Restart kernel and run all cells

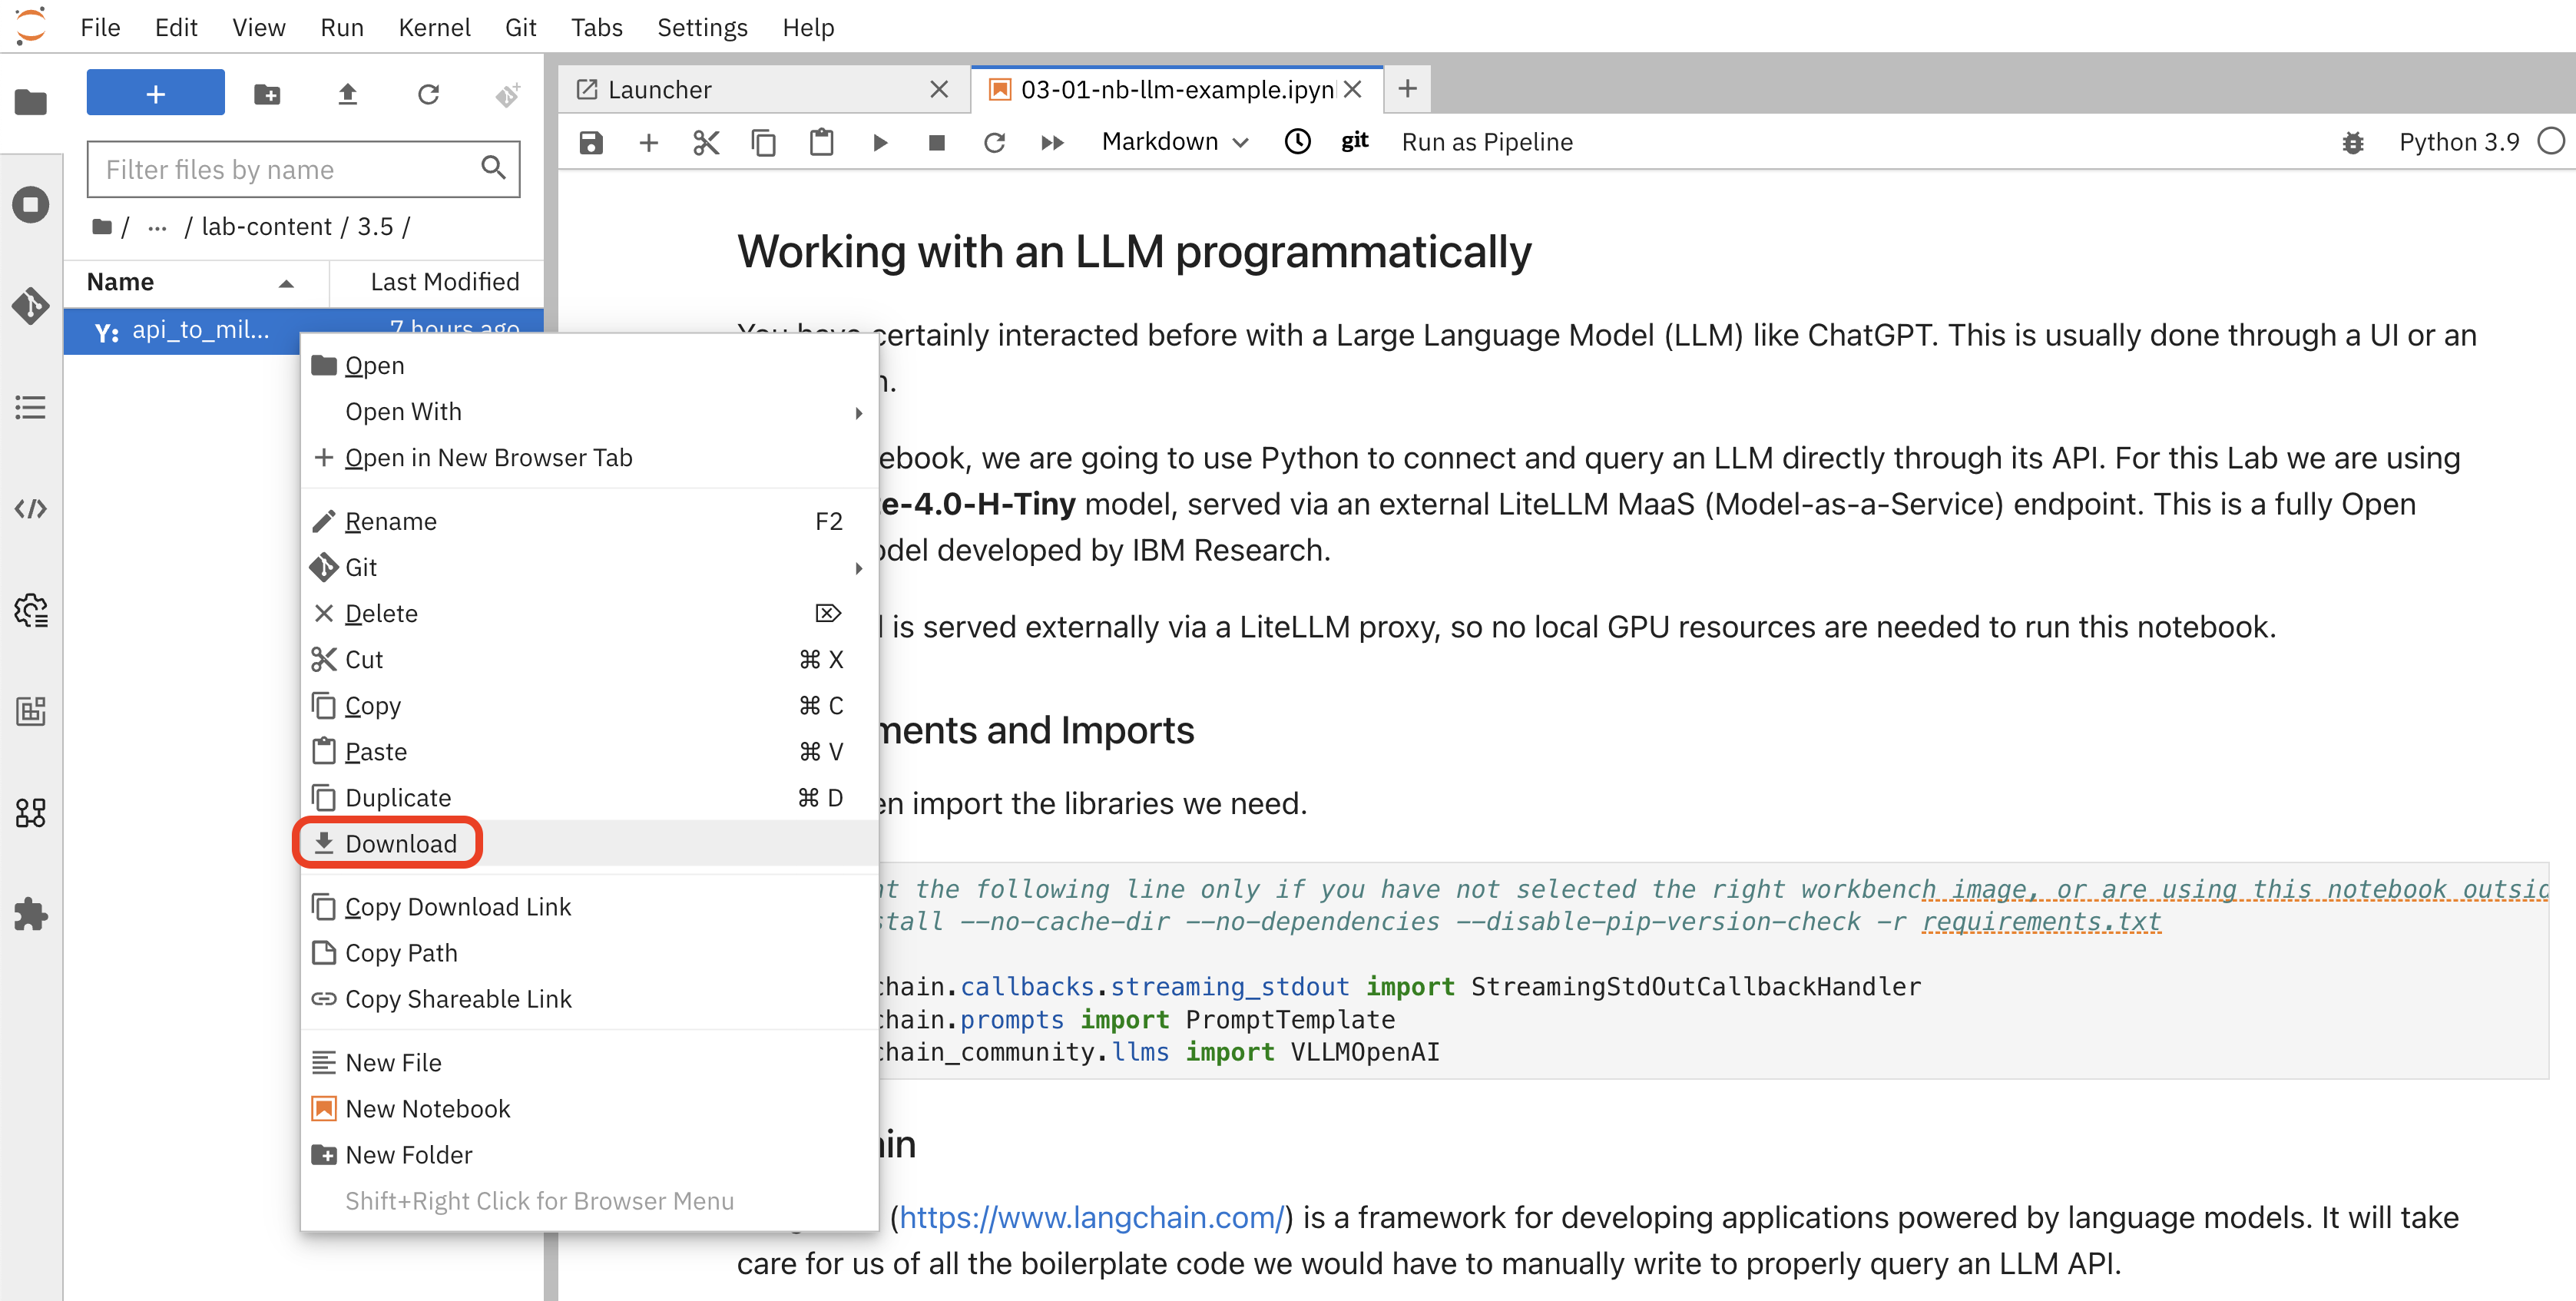pos(1052,142)
